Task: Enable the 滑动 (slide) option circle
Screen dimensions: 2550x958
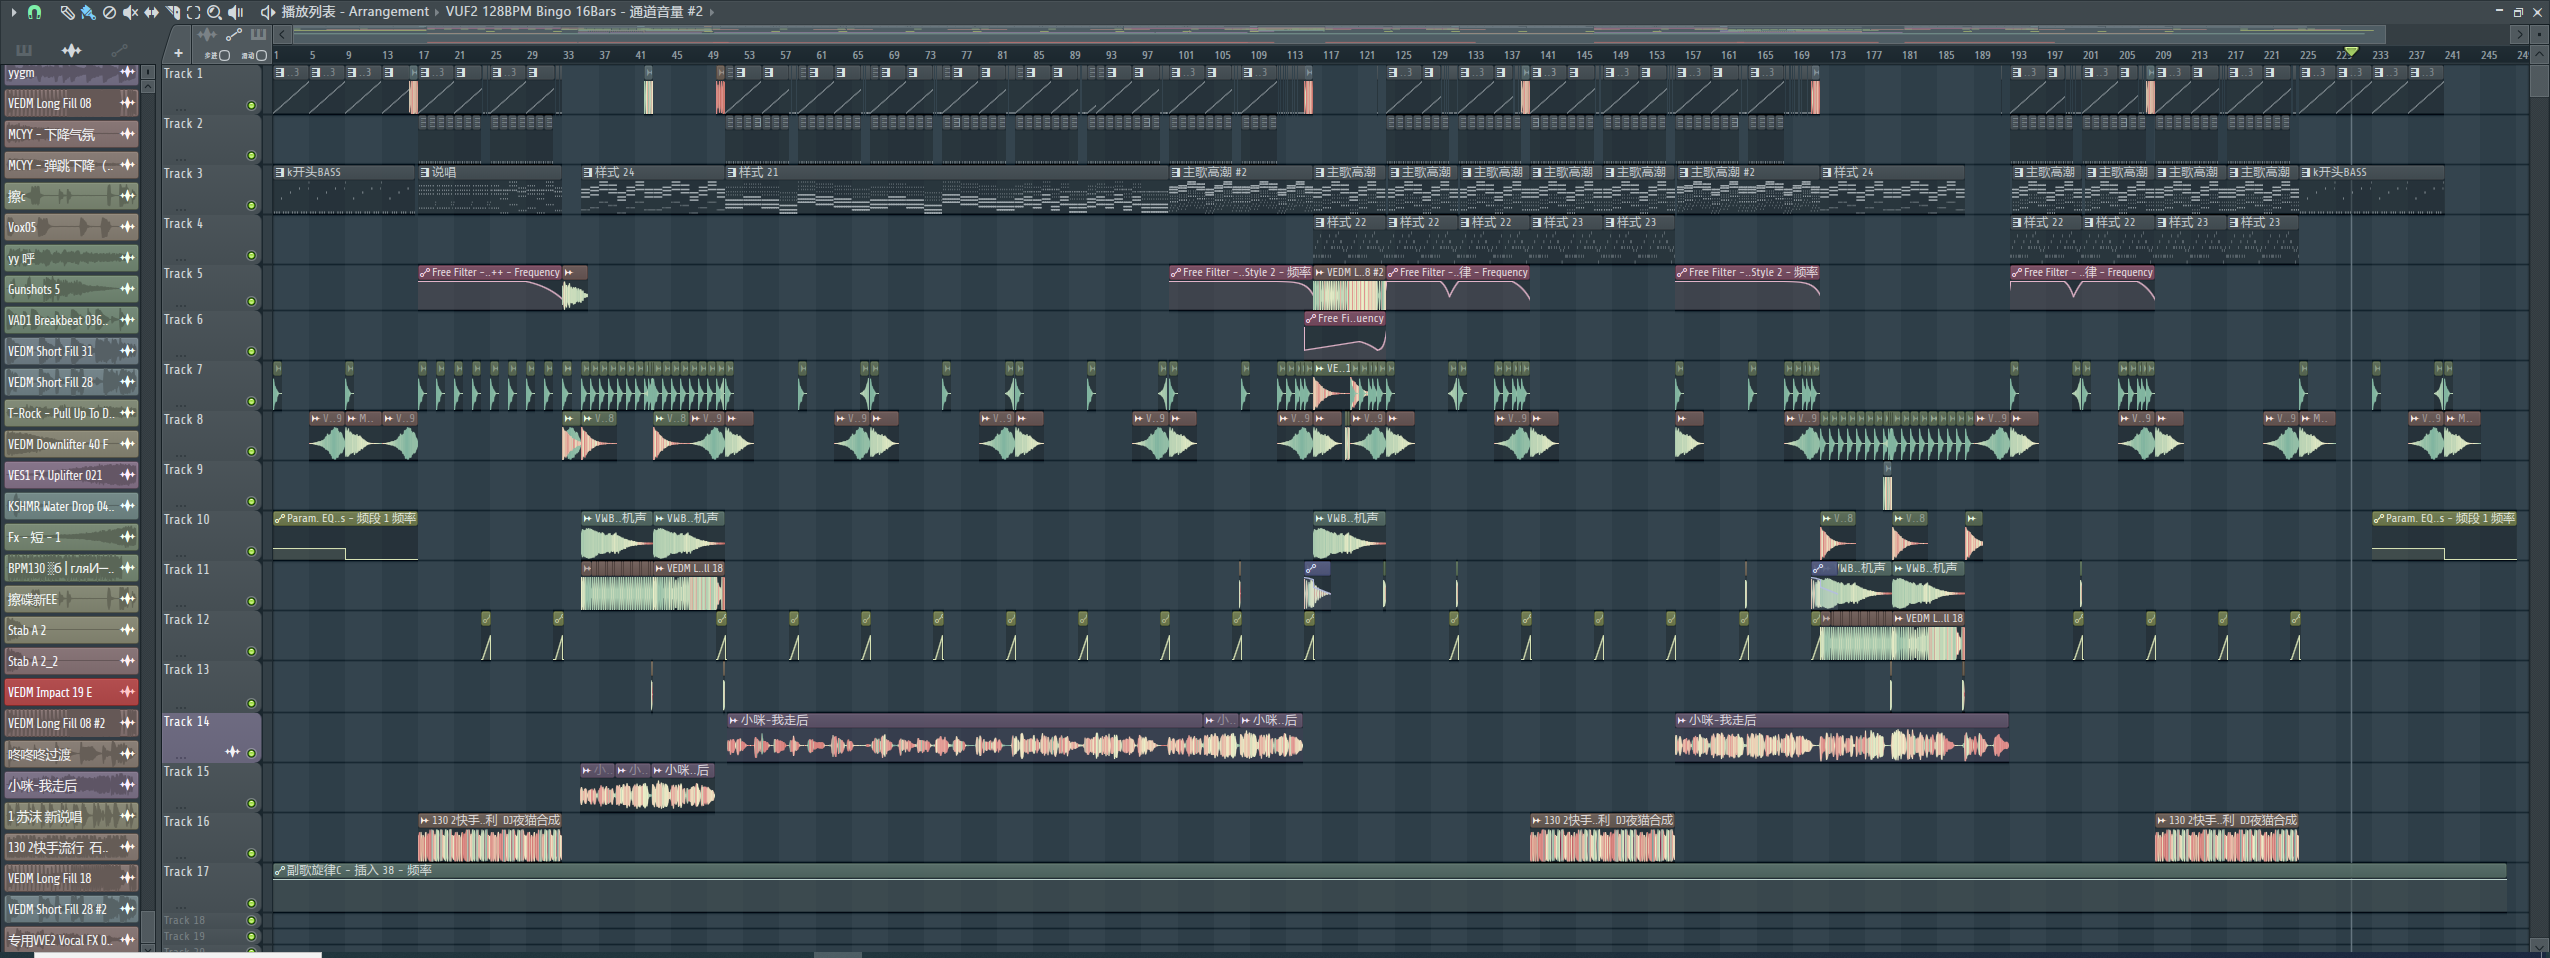Action: (x=261, y=56)
